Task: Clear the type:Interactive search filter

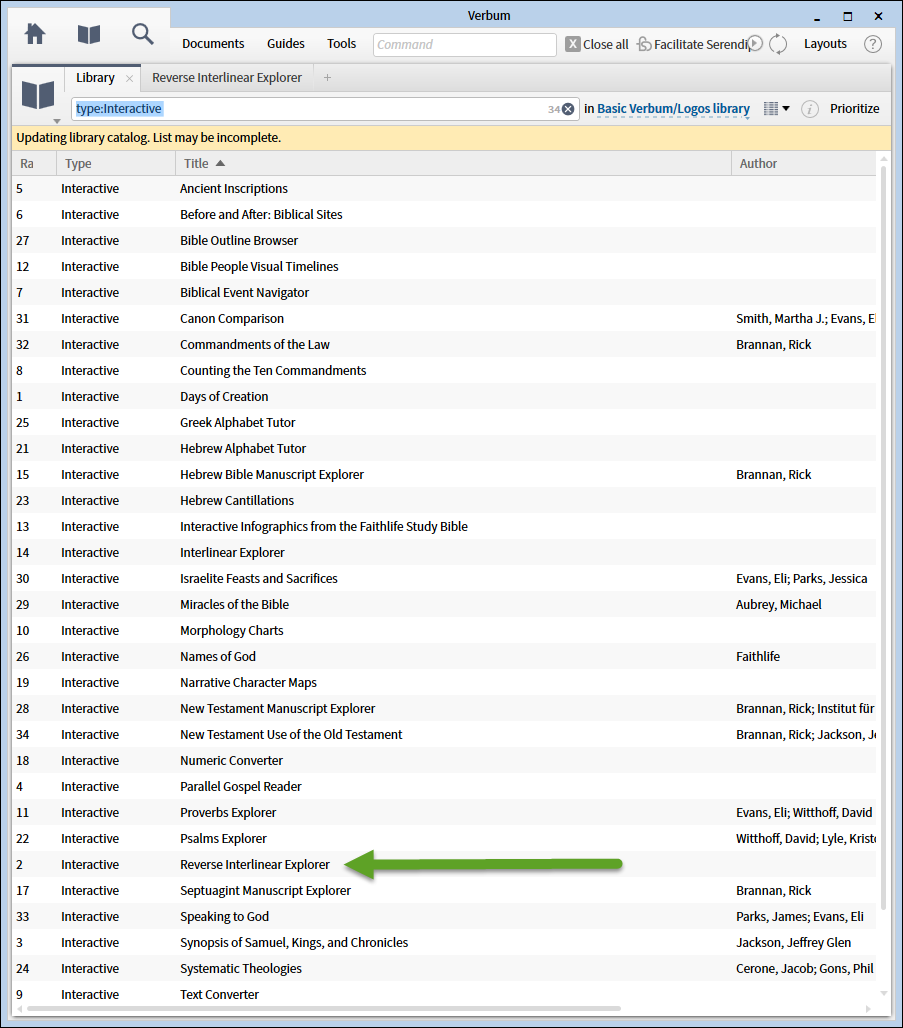Action: click(x=568, y=107)
